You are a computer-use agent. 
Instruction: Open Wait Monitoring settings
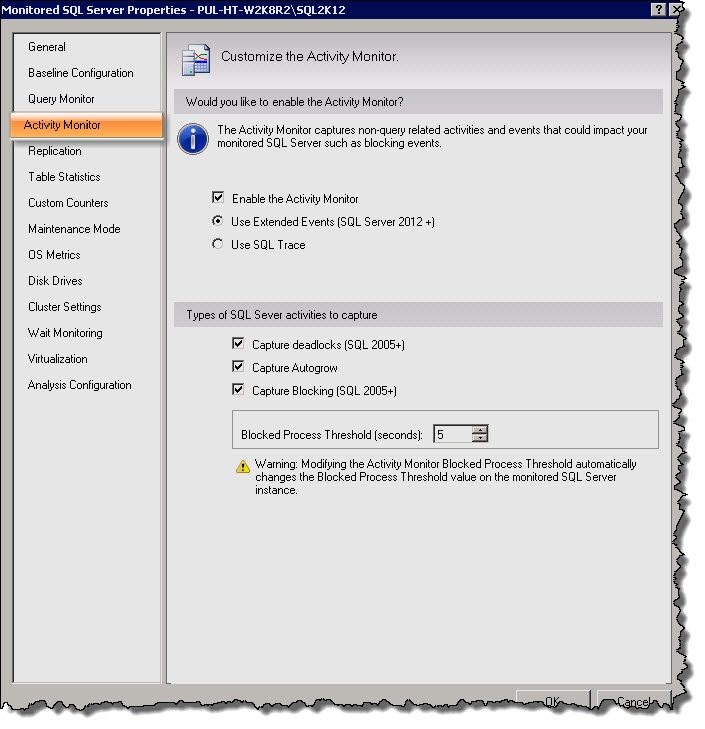tap(65, 333)
